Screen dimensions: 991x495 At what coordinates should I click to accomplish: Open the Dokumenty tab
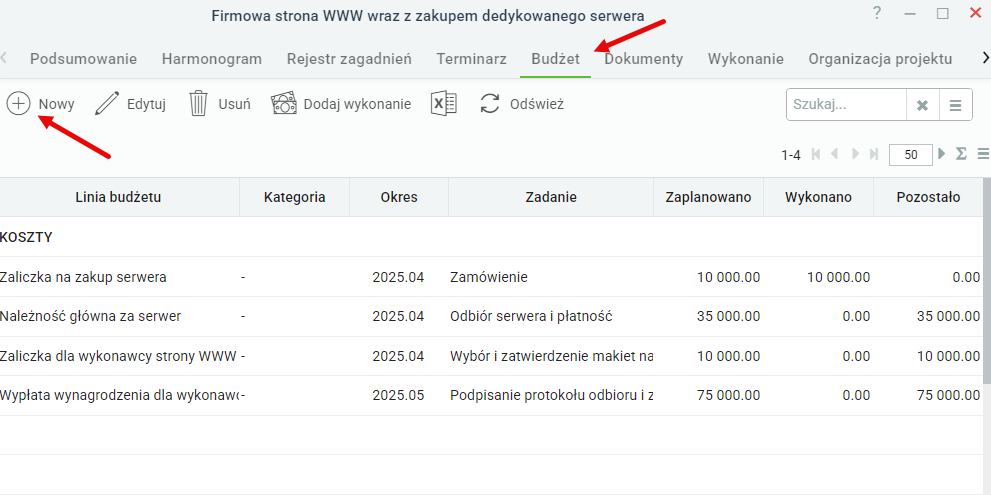click(x=643, y=59)
